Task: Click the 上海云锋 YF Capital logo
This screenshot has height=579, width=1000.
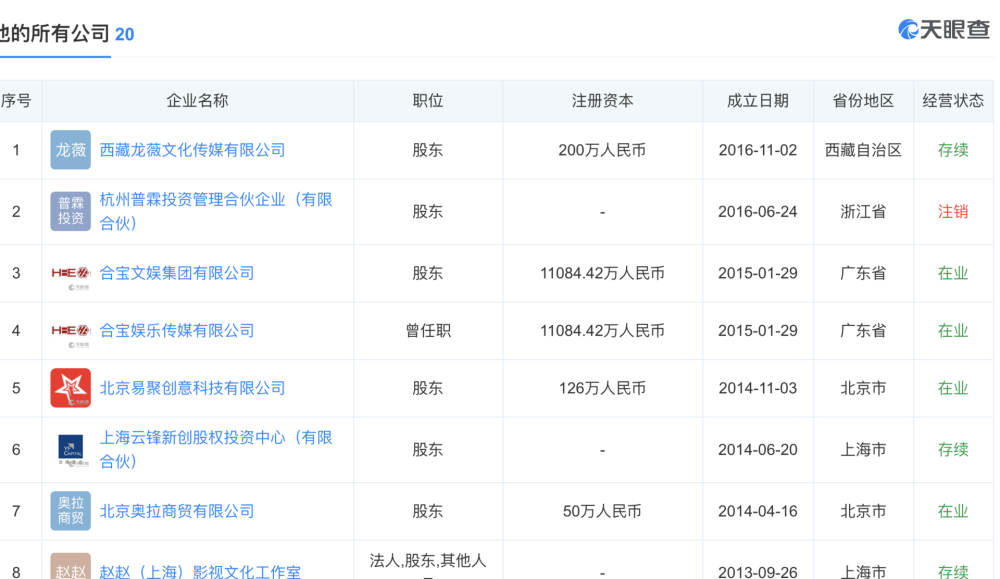Action: [70, 450]
